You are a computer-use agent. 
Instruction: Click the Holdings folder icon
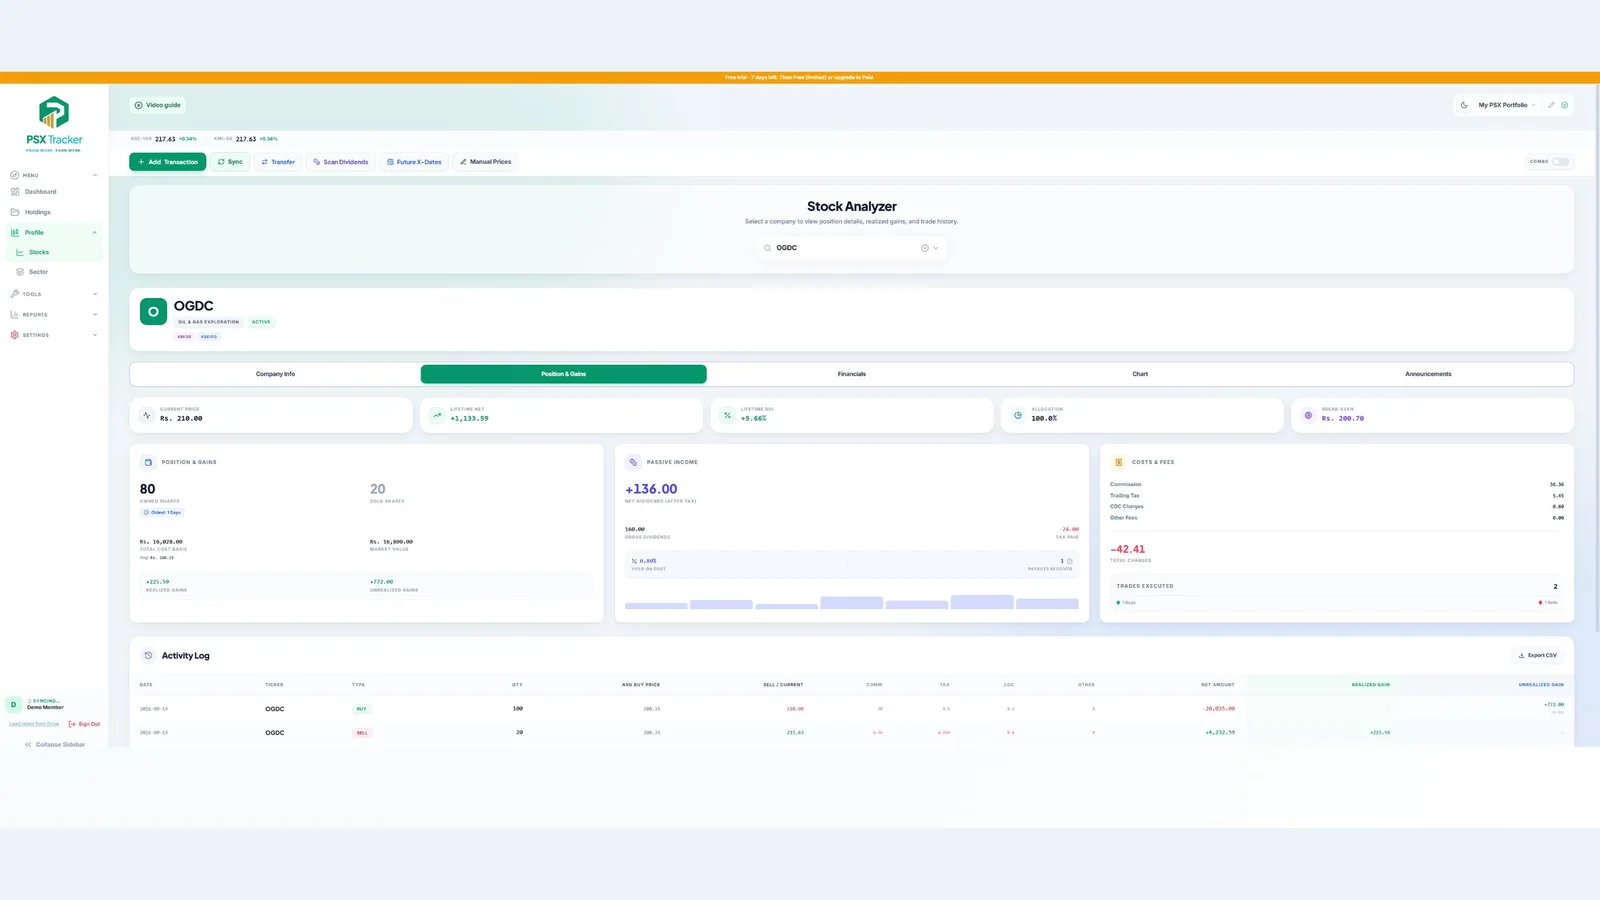[x=15, y=212]
